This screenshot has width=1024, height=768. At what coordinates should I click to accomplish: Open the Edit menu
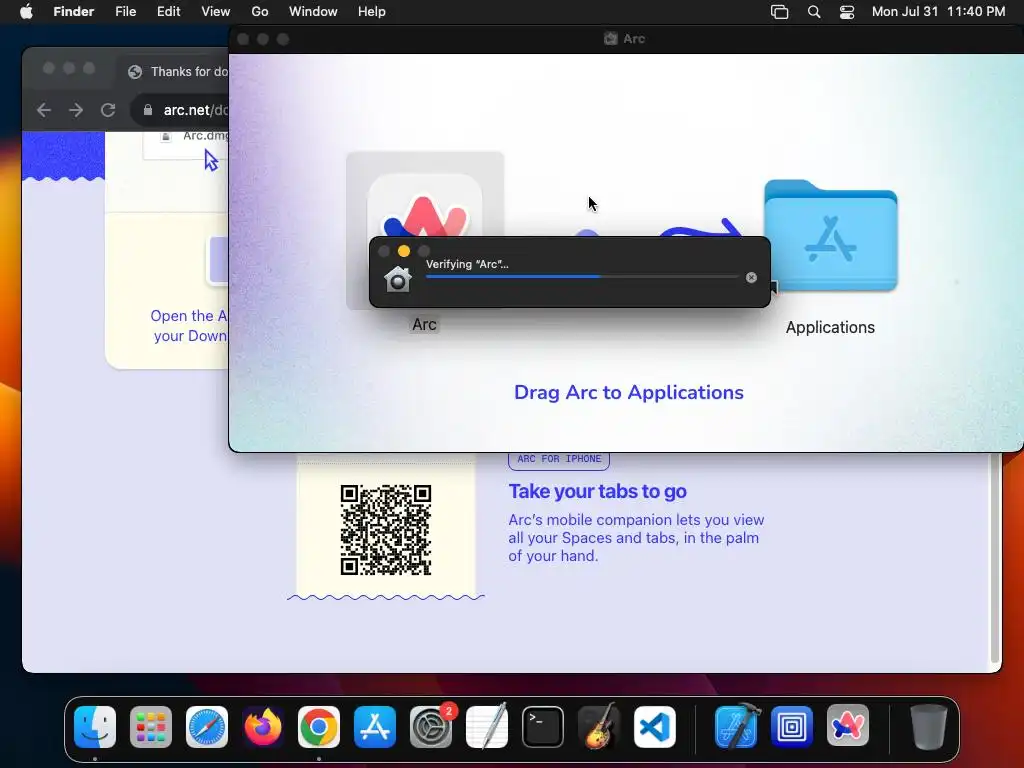[168, 12]
